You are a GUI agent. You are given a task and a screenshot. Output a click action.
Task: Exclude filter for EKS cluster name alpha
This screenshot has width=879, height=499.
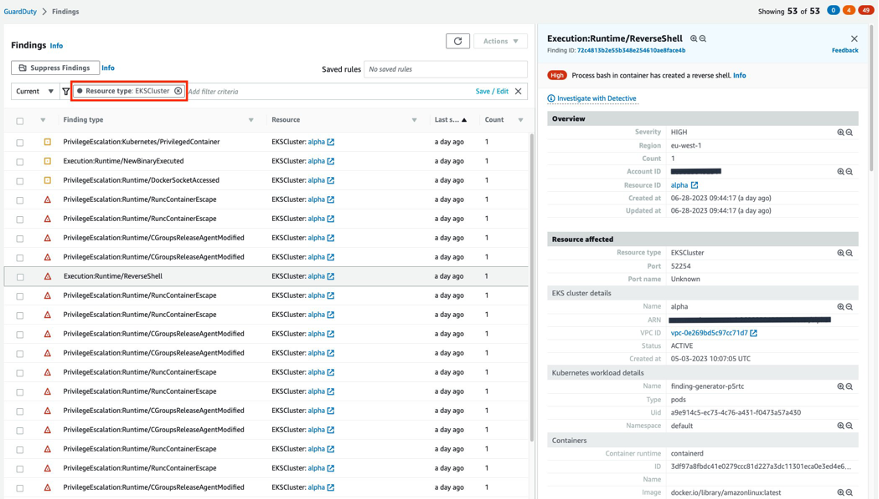click(x=849, y=307)
